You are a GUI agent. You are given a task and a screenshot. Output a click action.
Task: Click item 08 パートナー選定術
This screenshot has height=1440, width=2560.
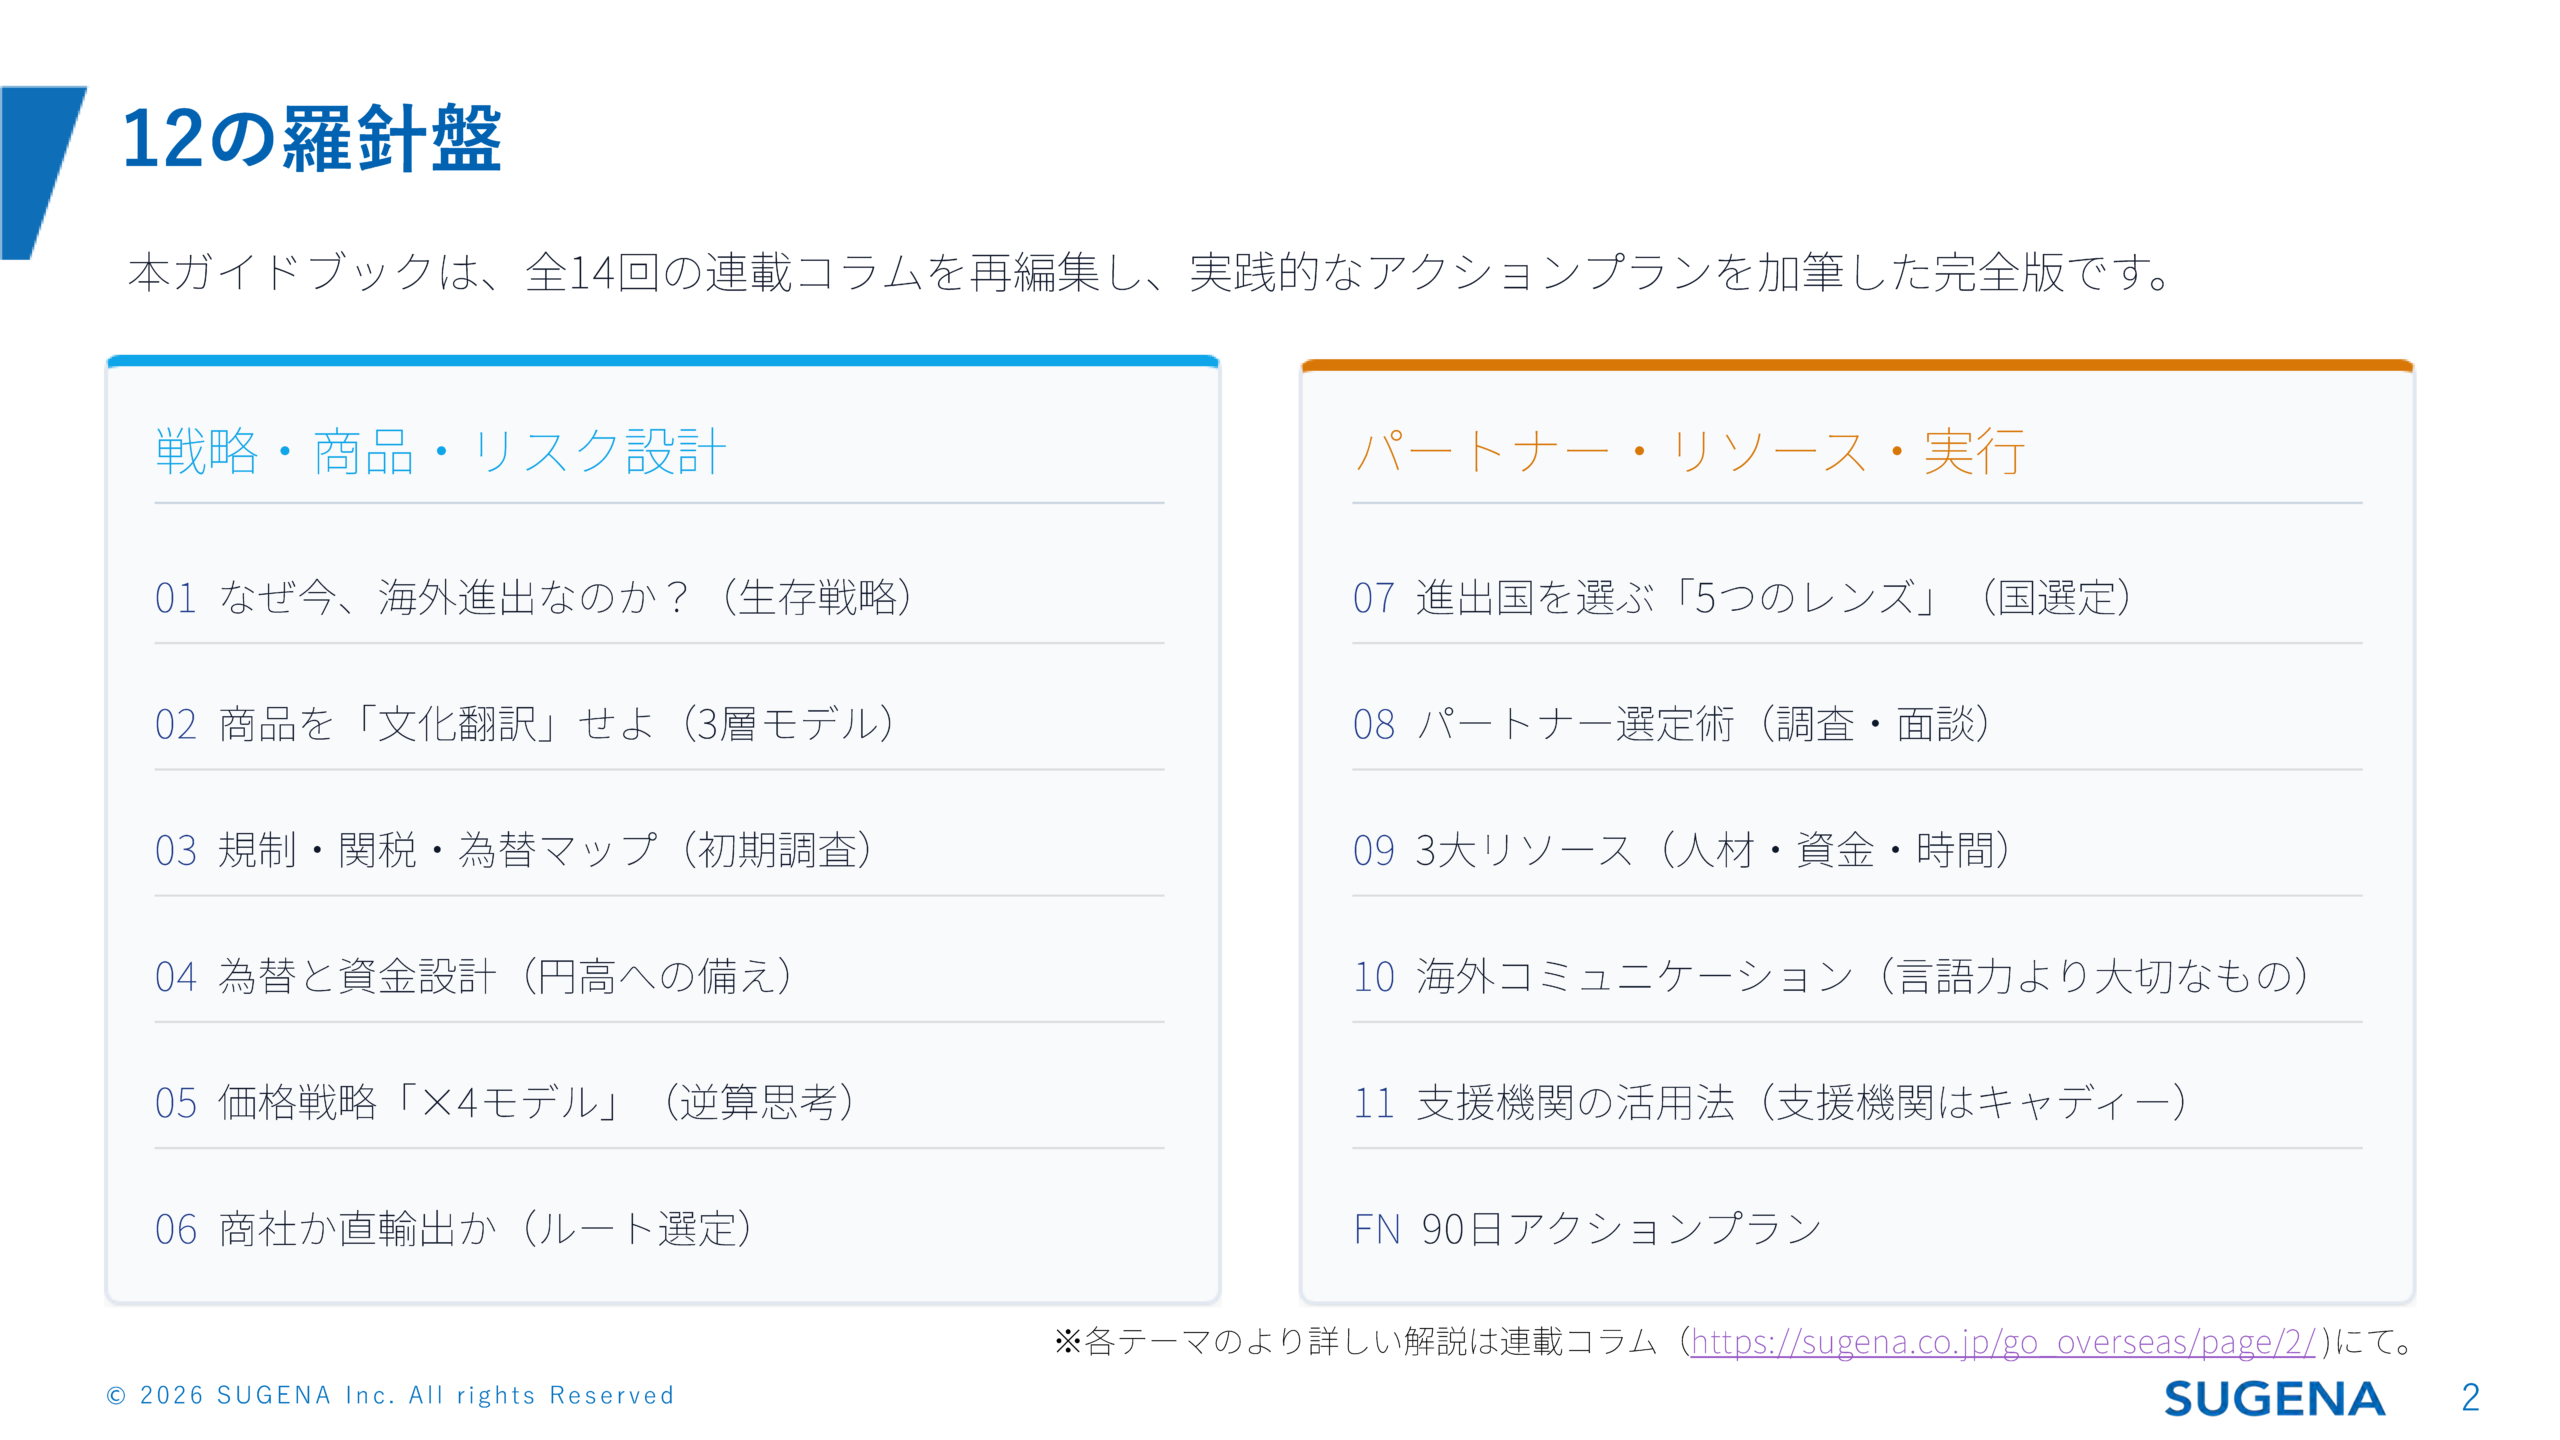coord(1671,724)
